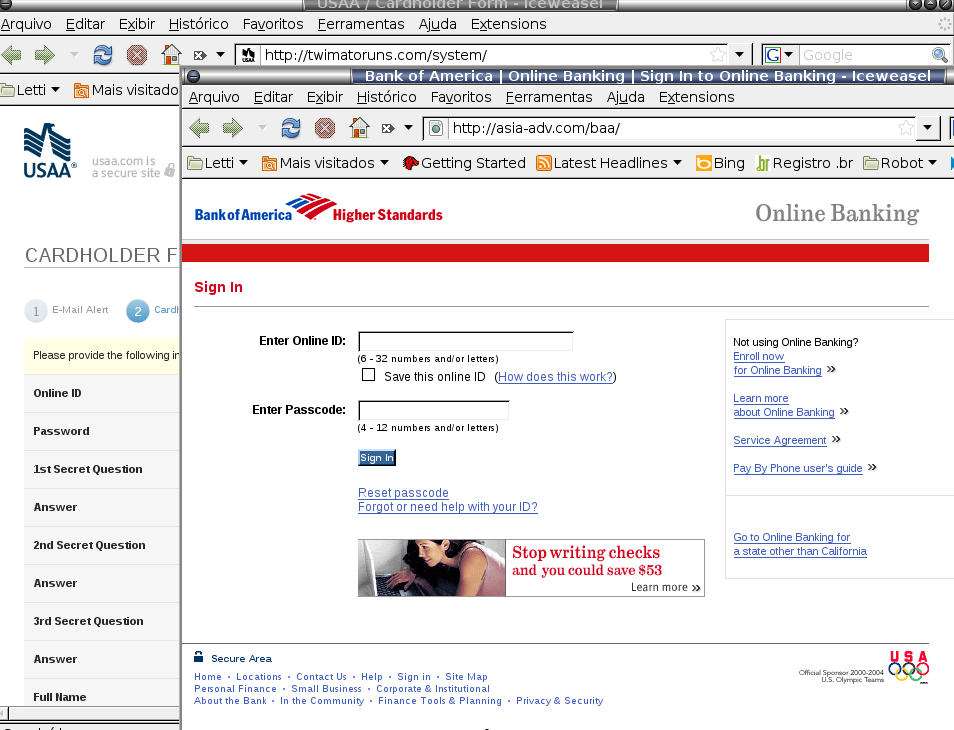Open the back-forward history dropdown in Bank of America window

coord(262,128)
